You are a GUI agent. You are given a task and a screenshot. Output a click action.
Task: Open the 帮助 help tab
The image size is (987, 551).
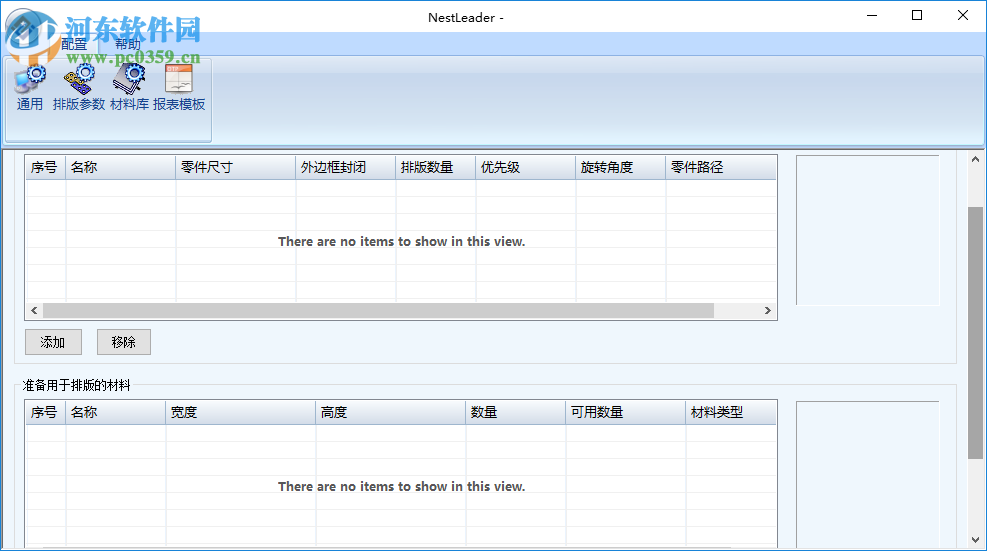[x=128, y=44]
